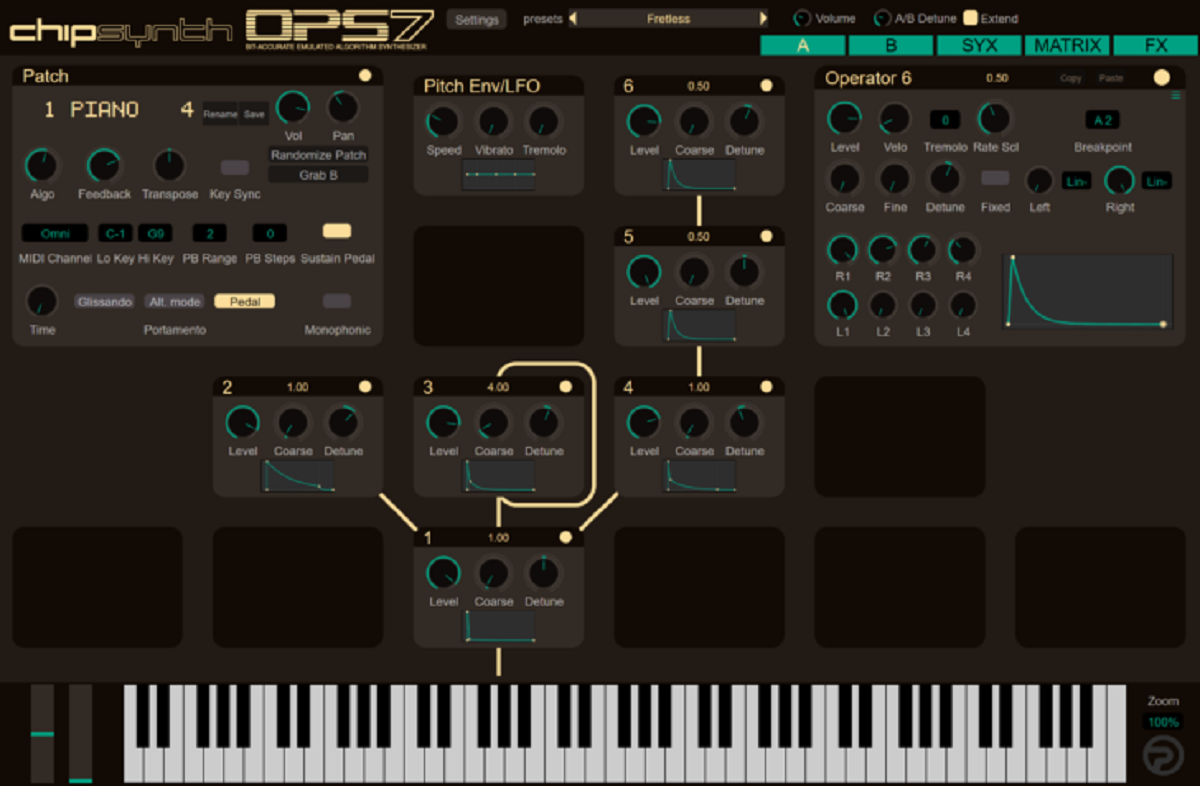Image resolution: width=1200 pixels, height=786 pixels.
Task: Click the Level knob on operator 1
Action: coord(443,573)
